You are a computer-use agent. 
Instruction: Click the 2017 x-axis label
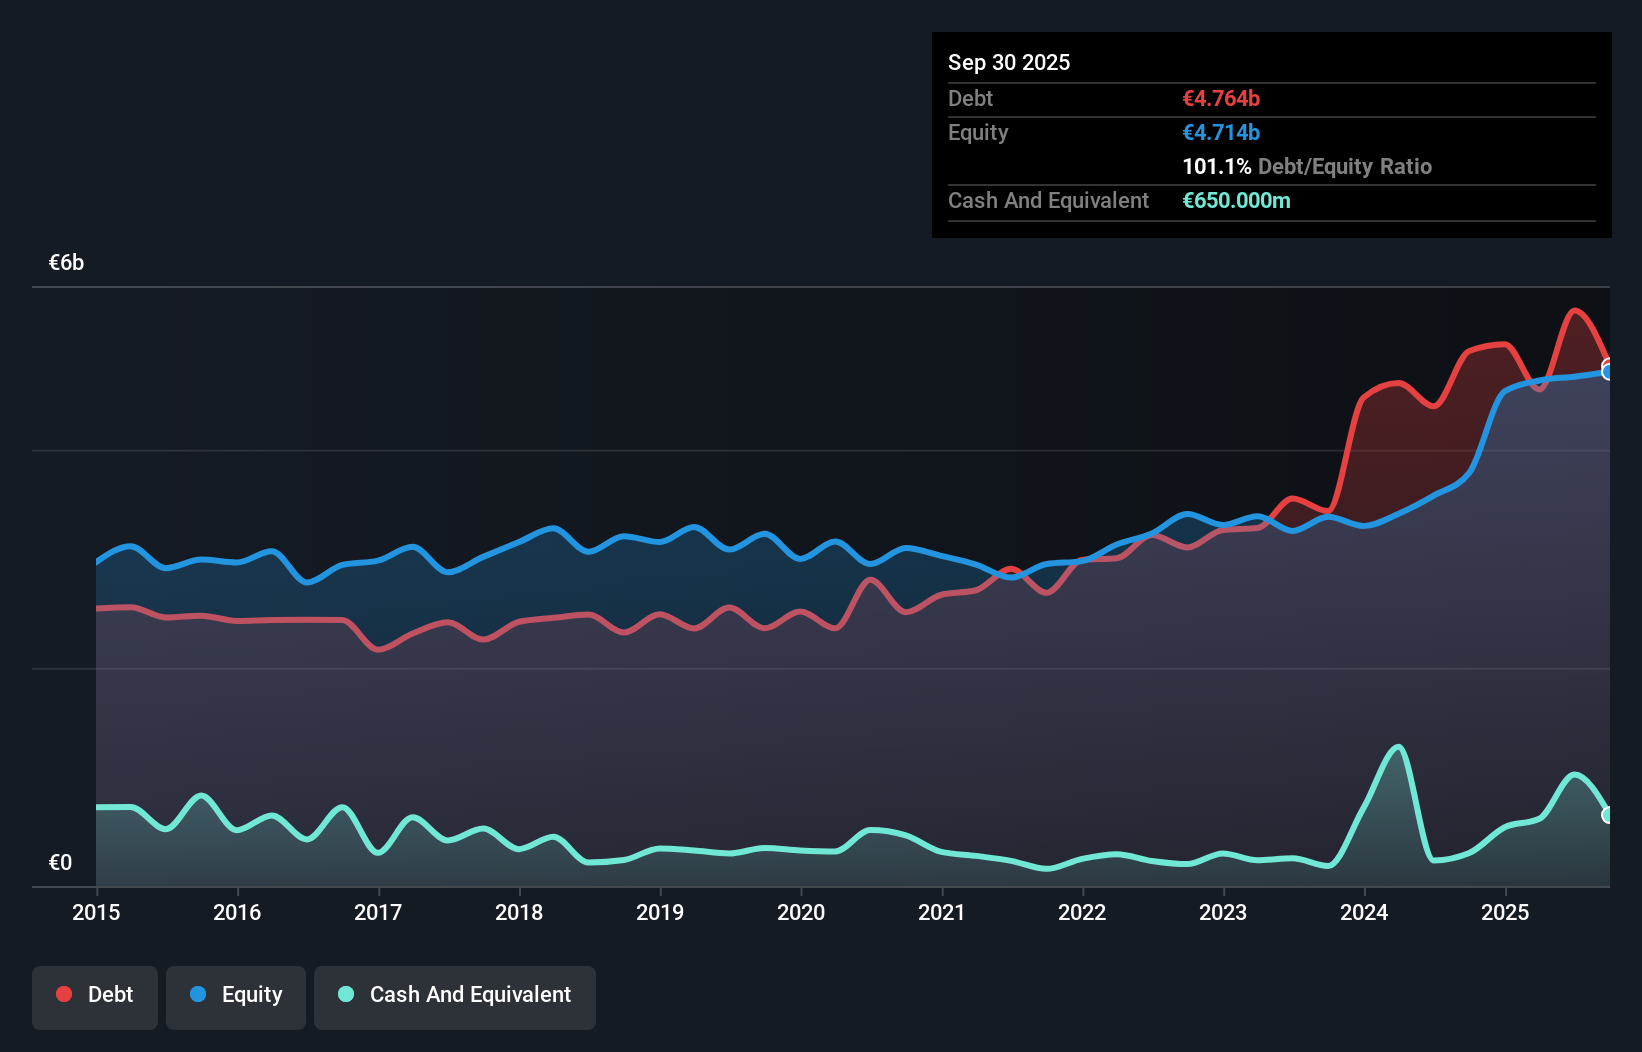(378, 912)
